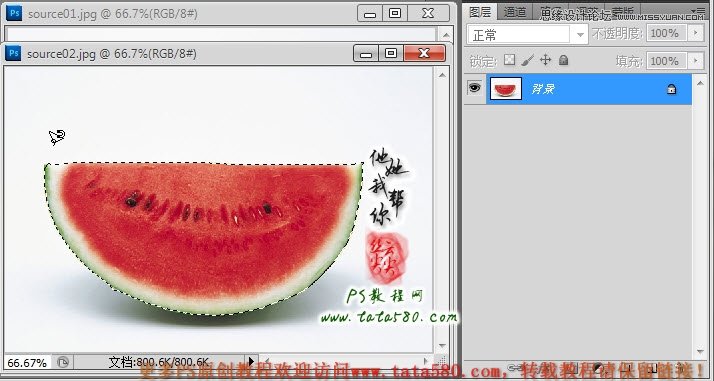Open the 填充 slider arrow
This screenshot has height=381, width=714.
695,61
